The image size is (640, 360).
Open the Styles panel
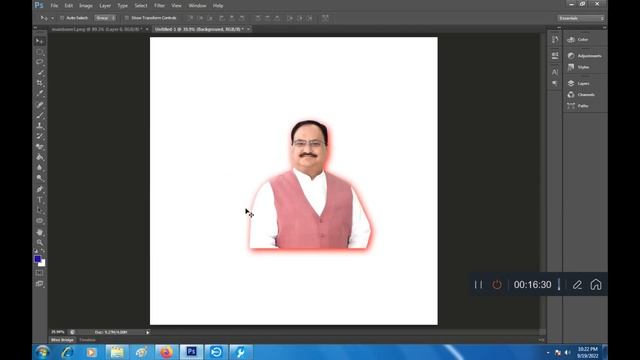579,67
